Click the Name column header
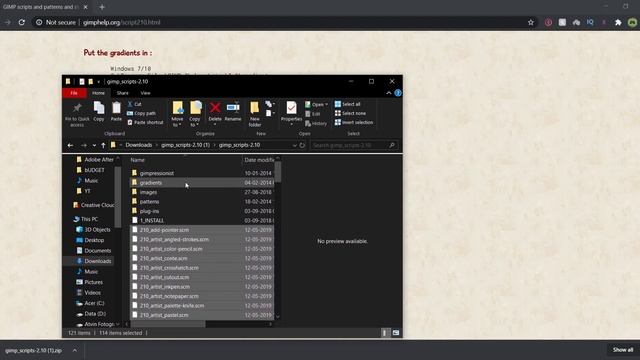Image resolution: width=640 pixels, height=360 pixels. 138,160
